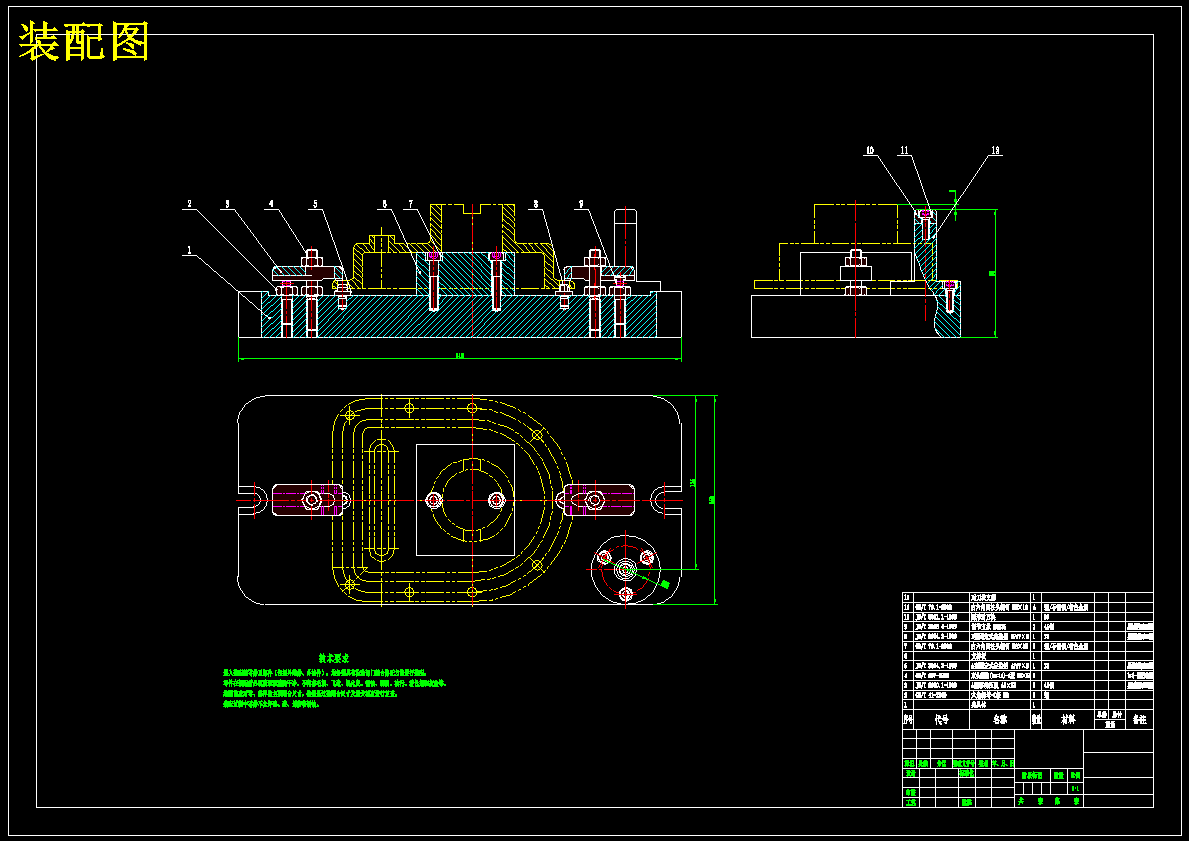This screenshot has height=841, width=1189.
Task: Select part balloon number 10 in side view
Action: coord(869,151)
